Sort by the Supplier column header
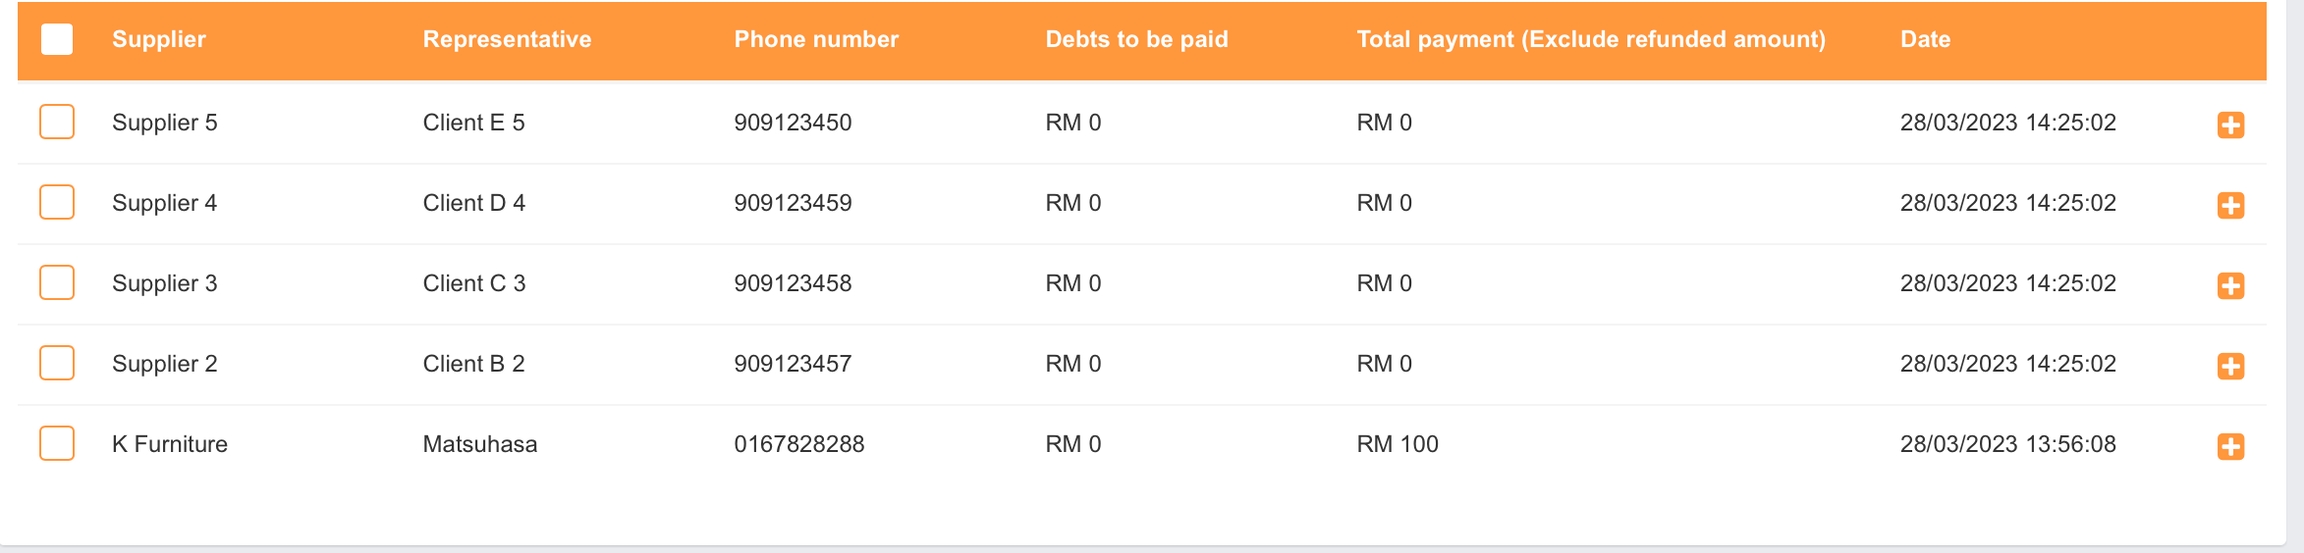The height and width of the screenshot is (553, 2304). pyautogui.click(x=158, y=39)
